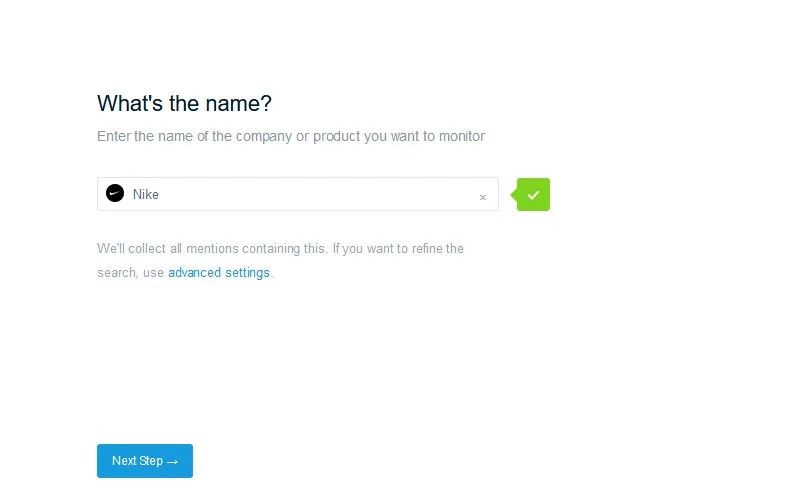The width and height of the screenshot is (805, 500).
Task: Click the "search, use" text before the link
Action: [x=130, y=273]
